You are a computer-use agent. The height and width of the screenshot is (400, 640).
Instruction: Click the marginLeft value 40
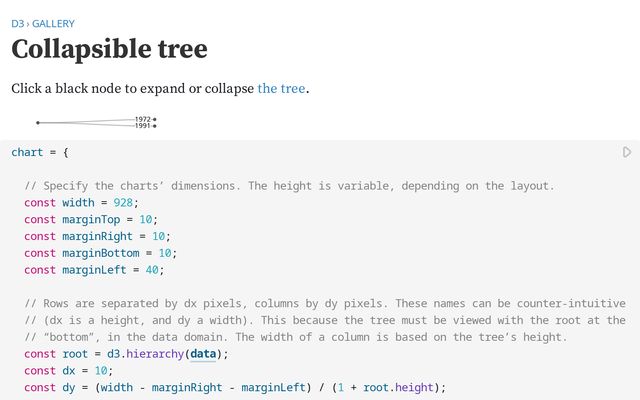[x=146, y=269]
